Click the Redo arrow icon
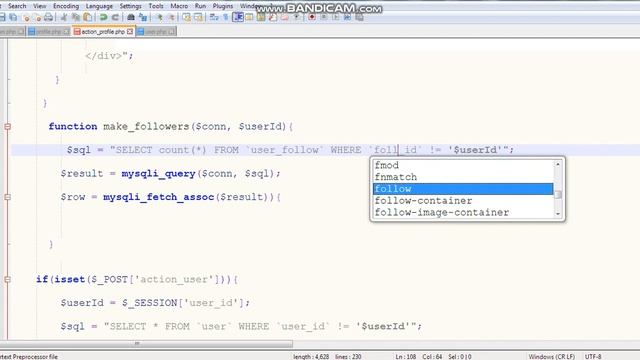Image resolution: width=640 pixels, height=360 pixels. (115, 17)
